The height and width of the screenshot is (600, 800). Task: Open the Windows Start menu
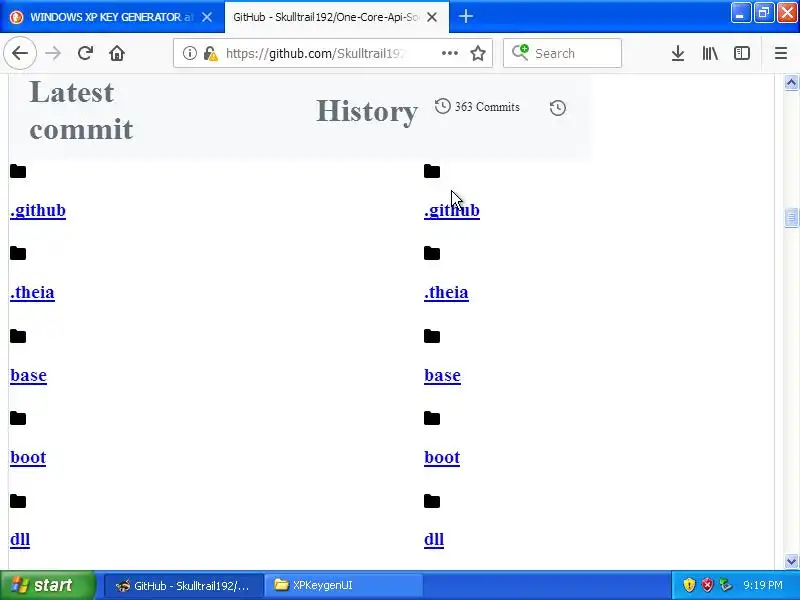coord(48,585)
